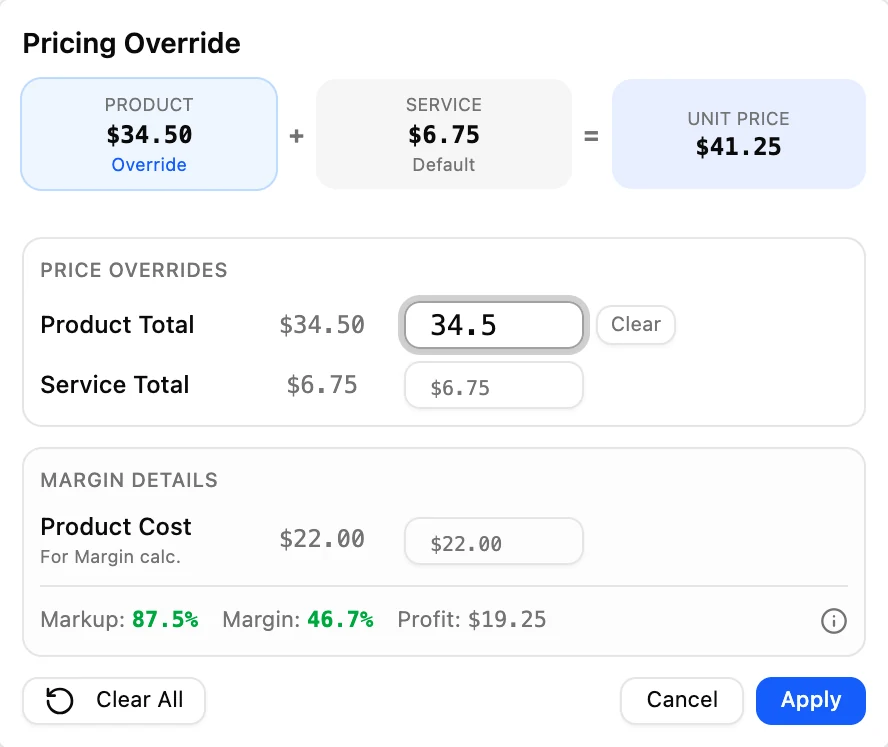Click the Margin 46.7% value
This screenshot has width=888, height=747.
tap(340, 620)
